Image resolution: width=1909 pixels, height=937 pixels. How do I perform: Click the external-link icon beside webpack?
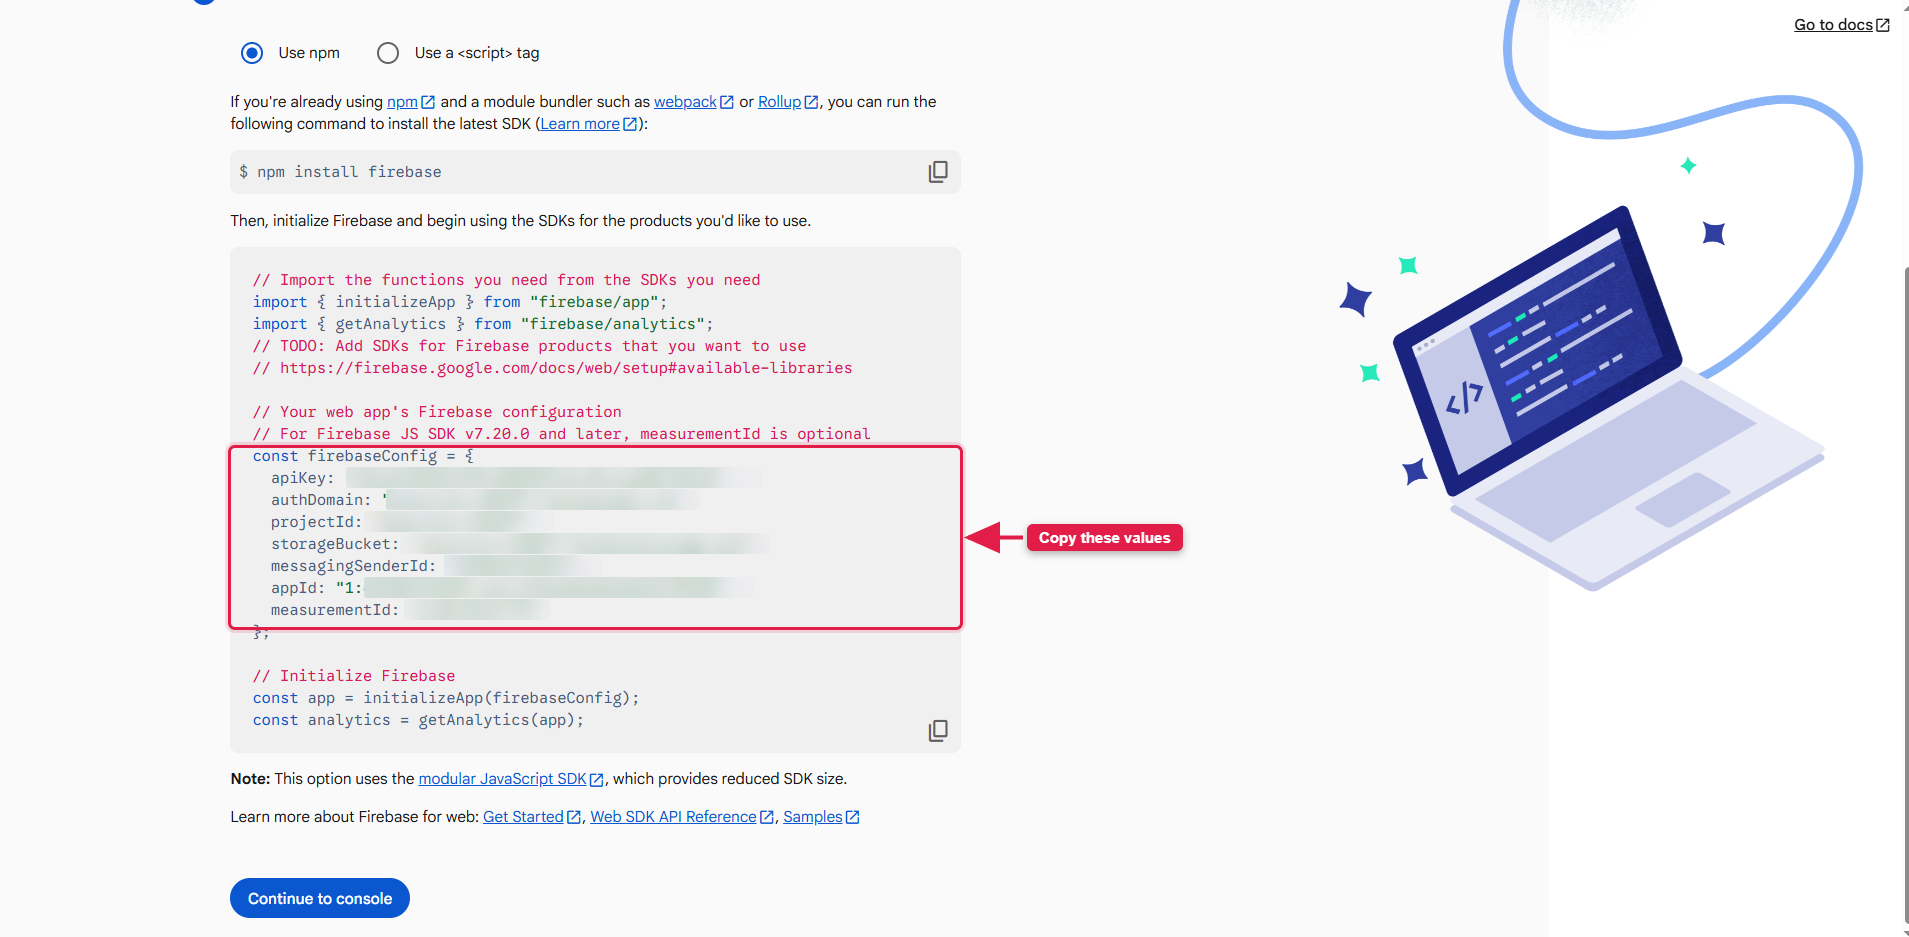[727, 102]
